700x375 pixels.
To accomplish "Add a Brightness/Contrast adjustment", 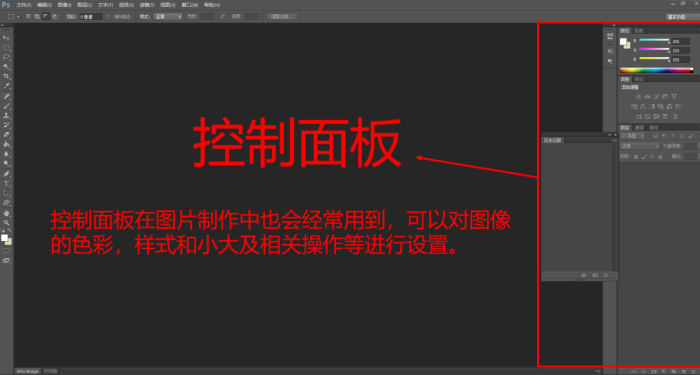I will (x=638, y=96).
